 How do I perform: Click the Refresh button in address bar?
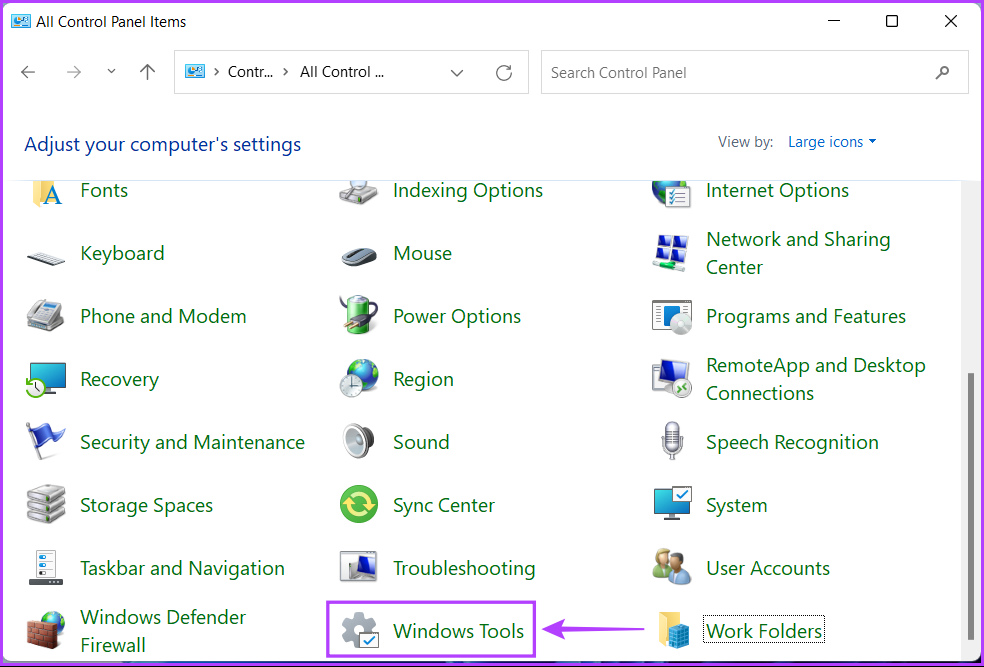(x=504, y=73)
